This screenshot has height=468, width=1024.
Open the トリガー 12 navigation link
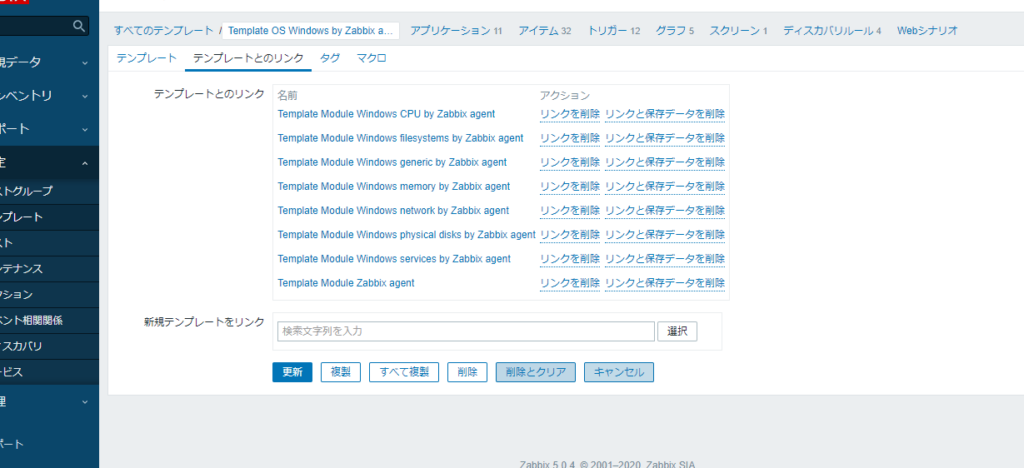pos(613,31)
